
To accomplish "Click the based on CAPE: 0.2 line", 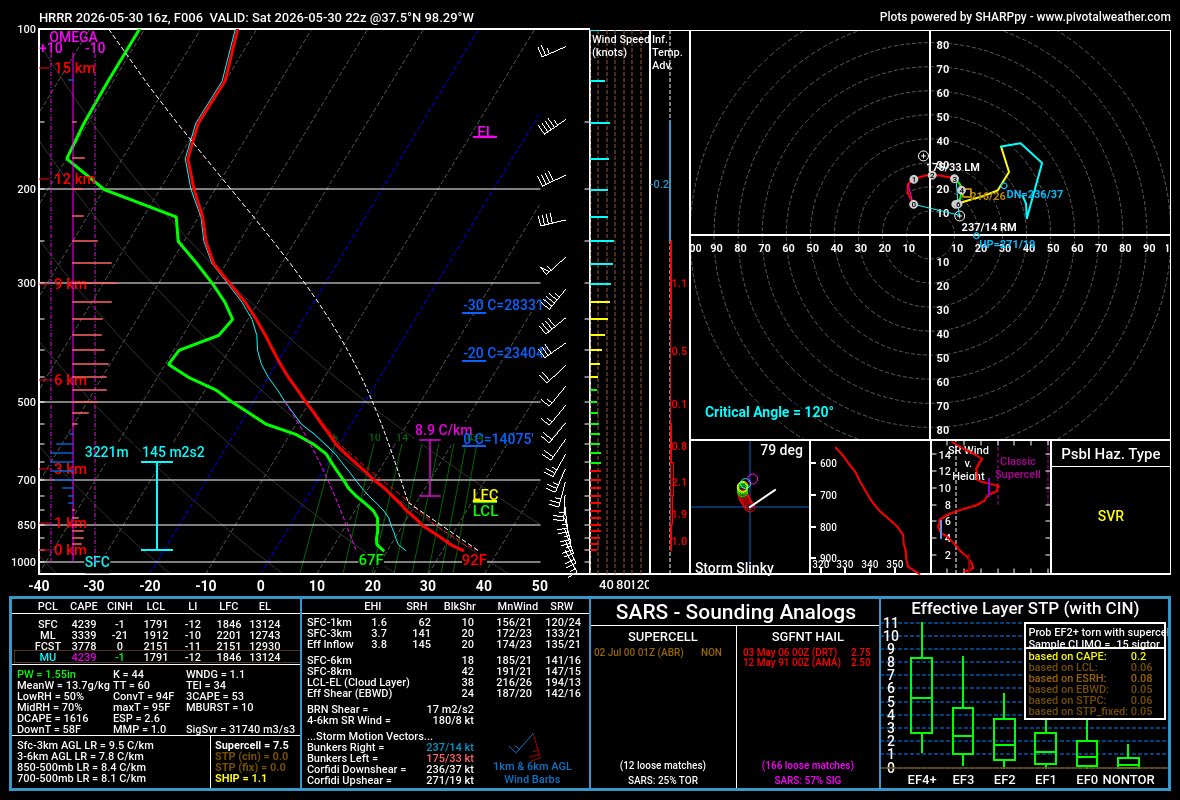I will [1087, 656].
